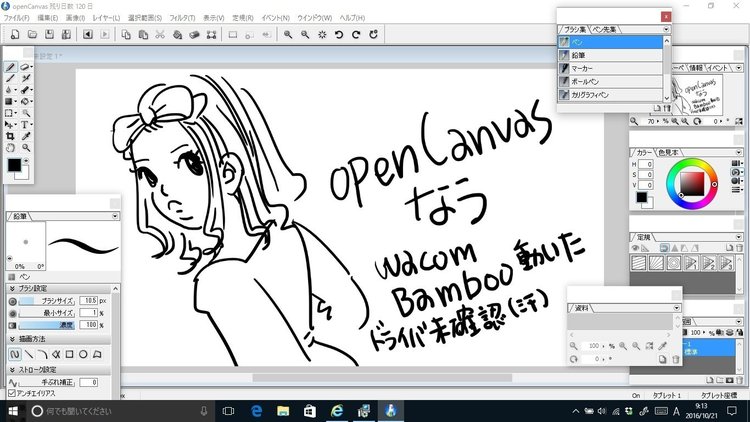Click the H value field in カラー panel
Image resolution: width=750 pixels, height=422 pixels.
[x=646, y=164]
